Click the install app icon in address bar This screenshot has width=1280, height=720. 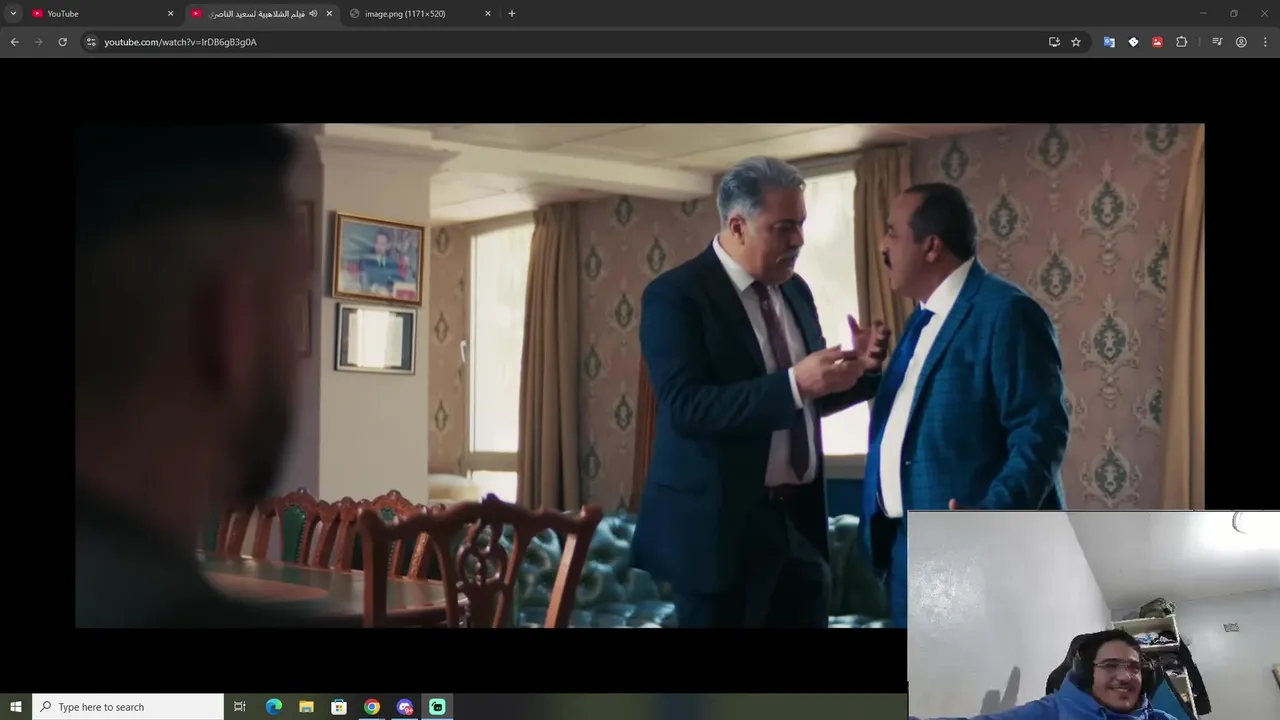[x=1054, y=42]
